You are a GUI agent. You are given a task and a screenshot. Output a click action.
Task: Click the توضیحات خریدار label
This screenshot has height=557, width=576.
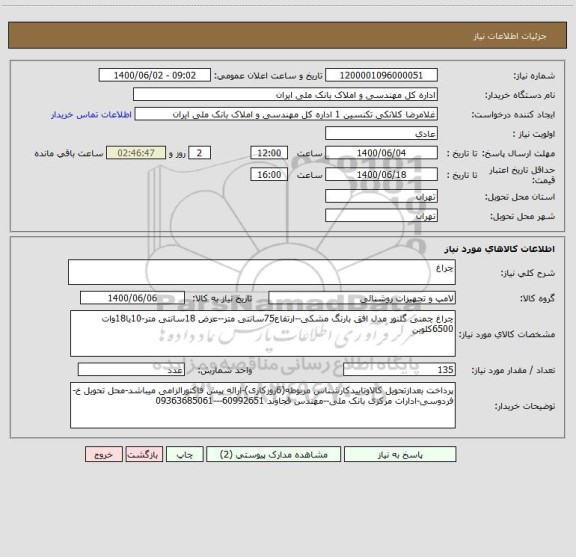(525, 406)
